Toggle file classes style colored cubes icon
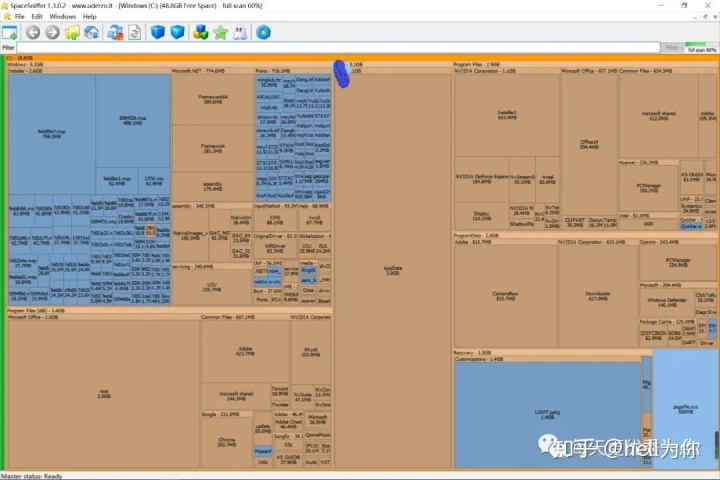This screenshot has height=480, width=720. [201, 32]
